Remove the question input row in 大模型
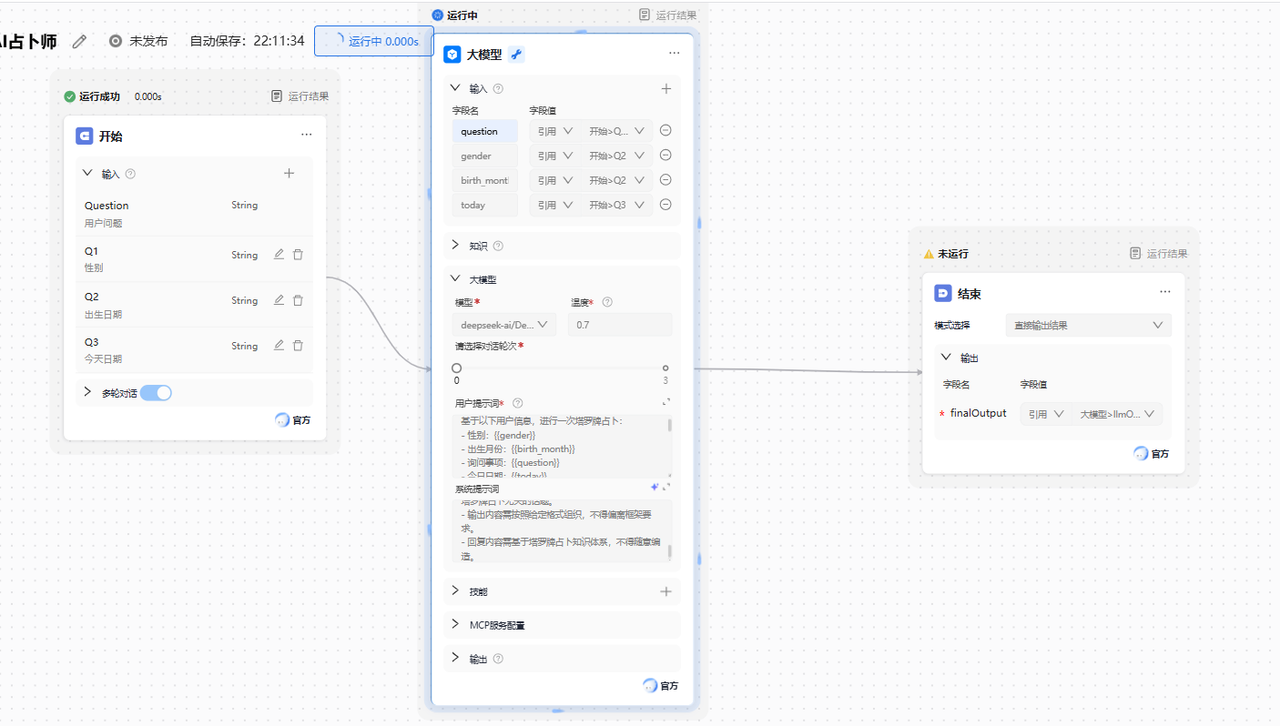Viewport: 1280px width, 726px height. coord(665,130)
